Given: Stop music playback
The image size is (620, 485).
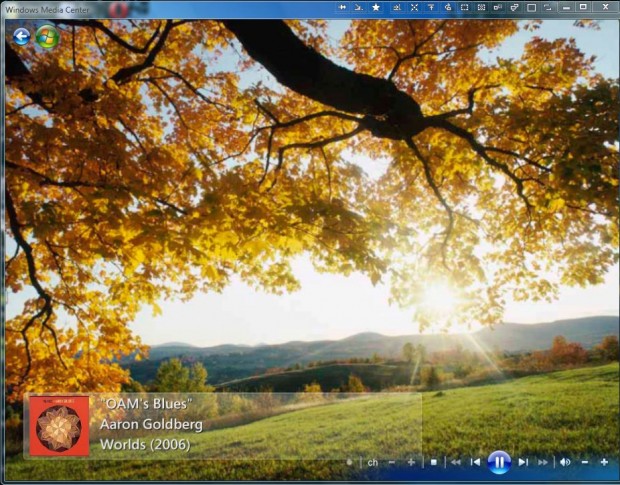Looking at the screenshot, I should pos(434,462).
